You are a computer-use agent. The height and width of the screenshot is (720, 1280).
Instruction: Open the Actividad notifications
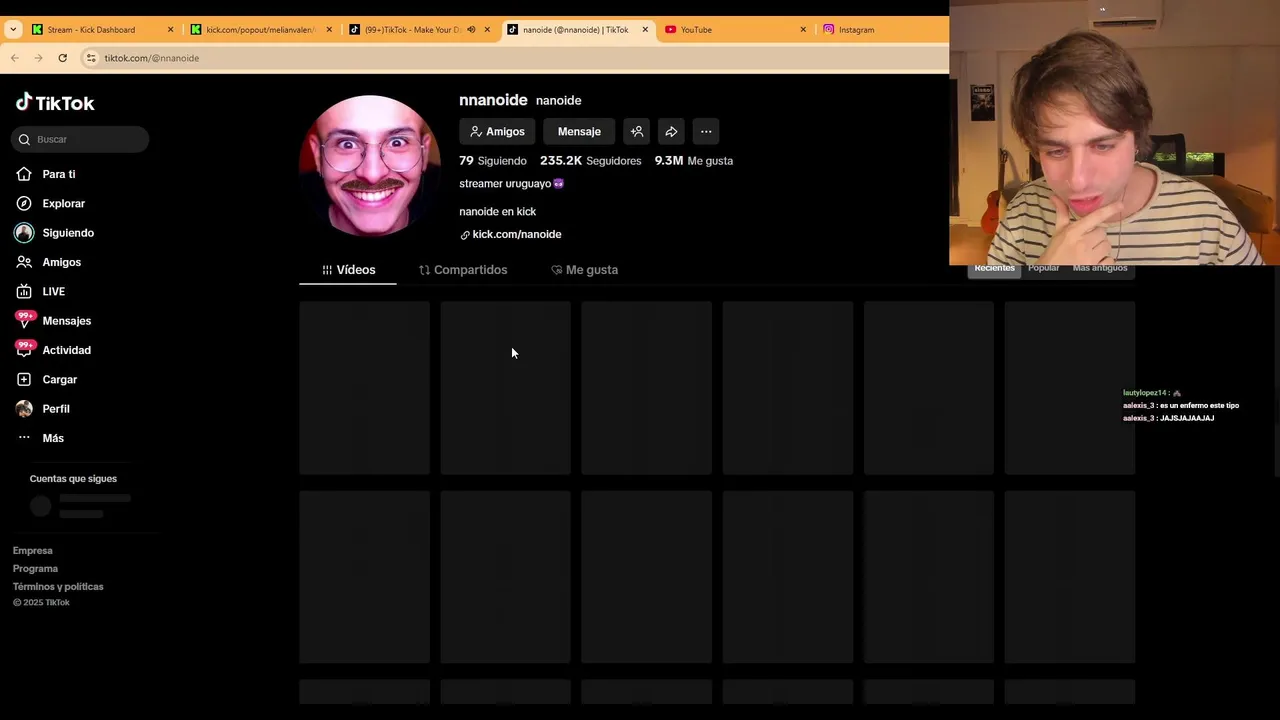point(53,350)
